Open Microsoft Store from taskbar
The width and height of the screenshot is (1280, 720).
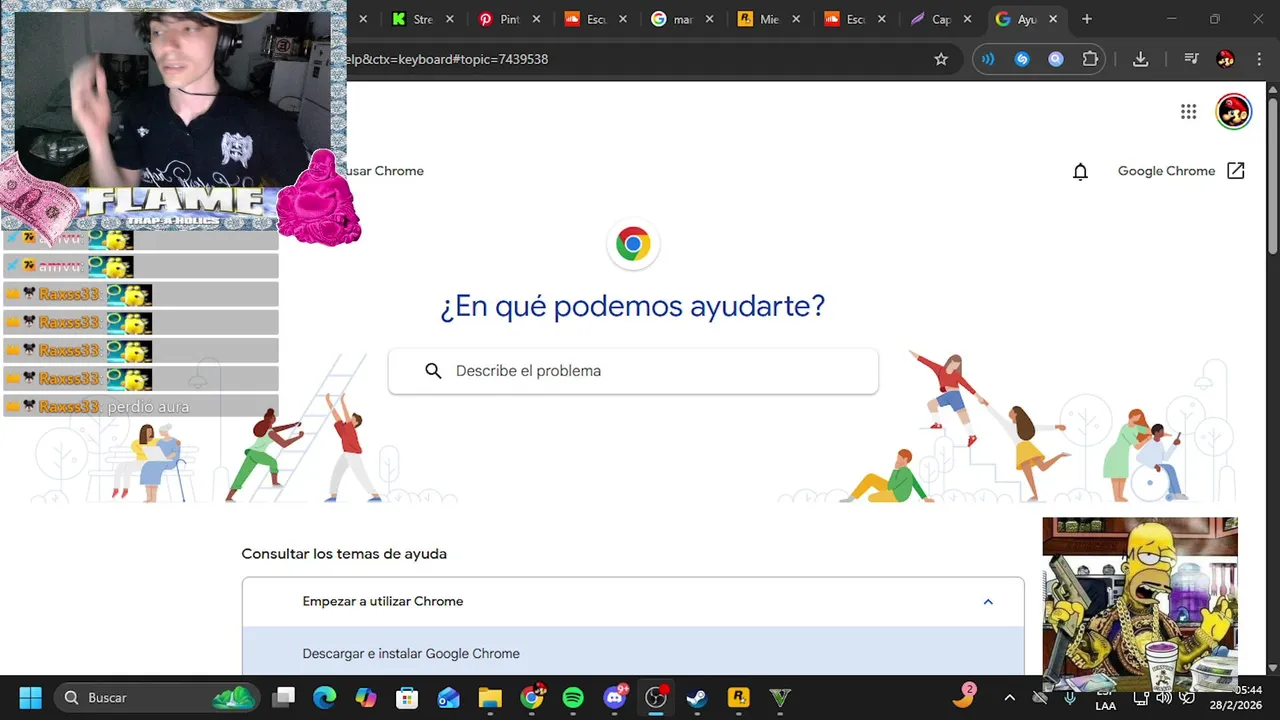pos(407,697)
